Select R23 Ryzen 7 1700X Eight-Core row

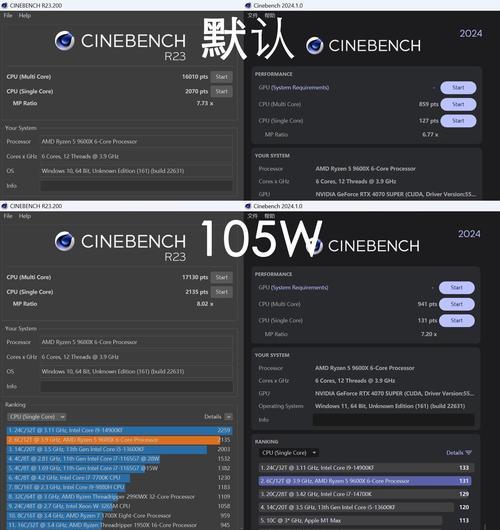point(119,515)
